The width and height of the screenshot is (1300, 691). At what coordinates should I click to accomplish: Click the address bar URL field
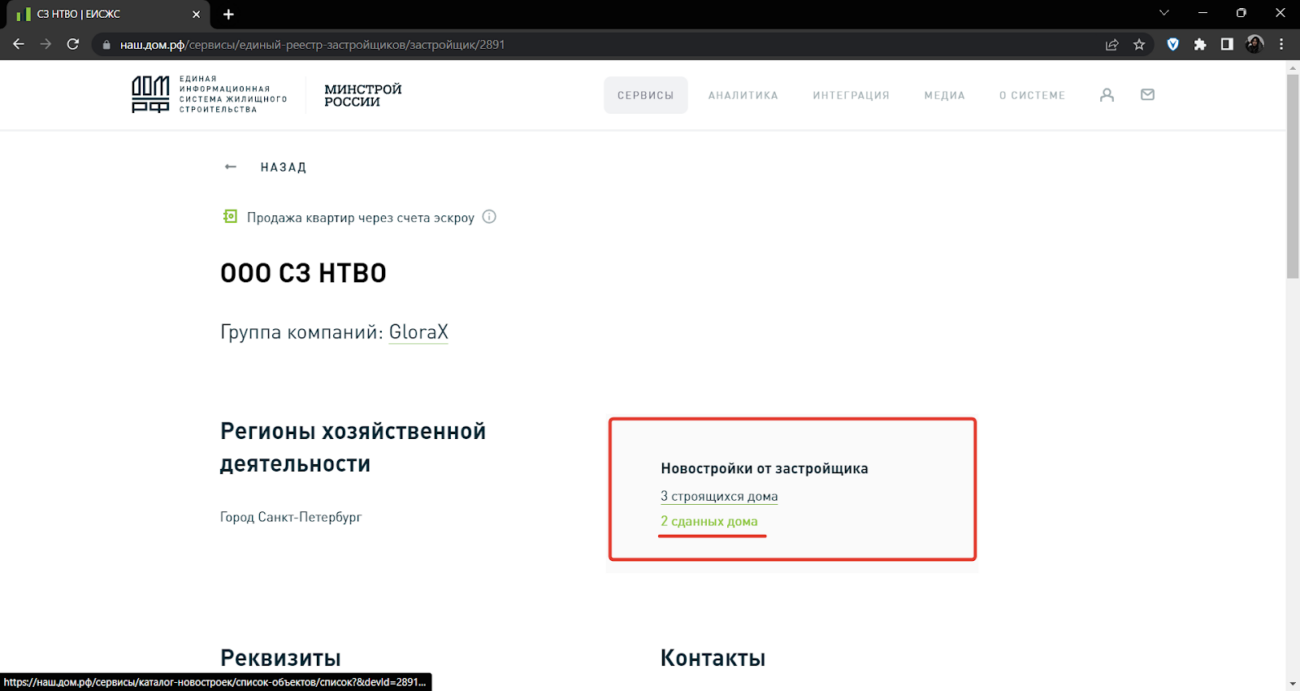click(x=600, y=44)
